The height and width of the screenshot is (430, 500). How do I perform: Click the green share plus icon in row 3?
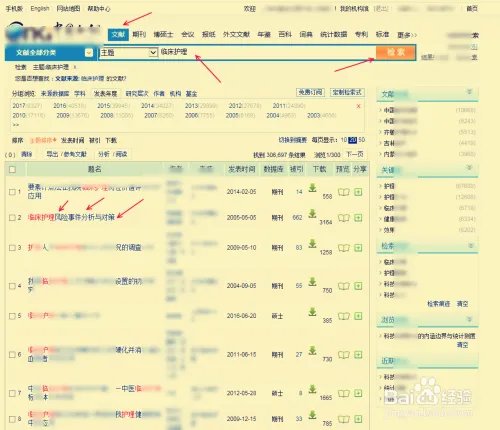pos(358,248)
